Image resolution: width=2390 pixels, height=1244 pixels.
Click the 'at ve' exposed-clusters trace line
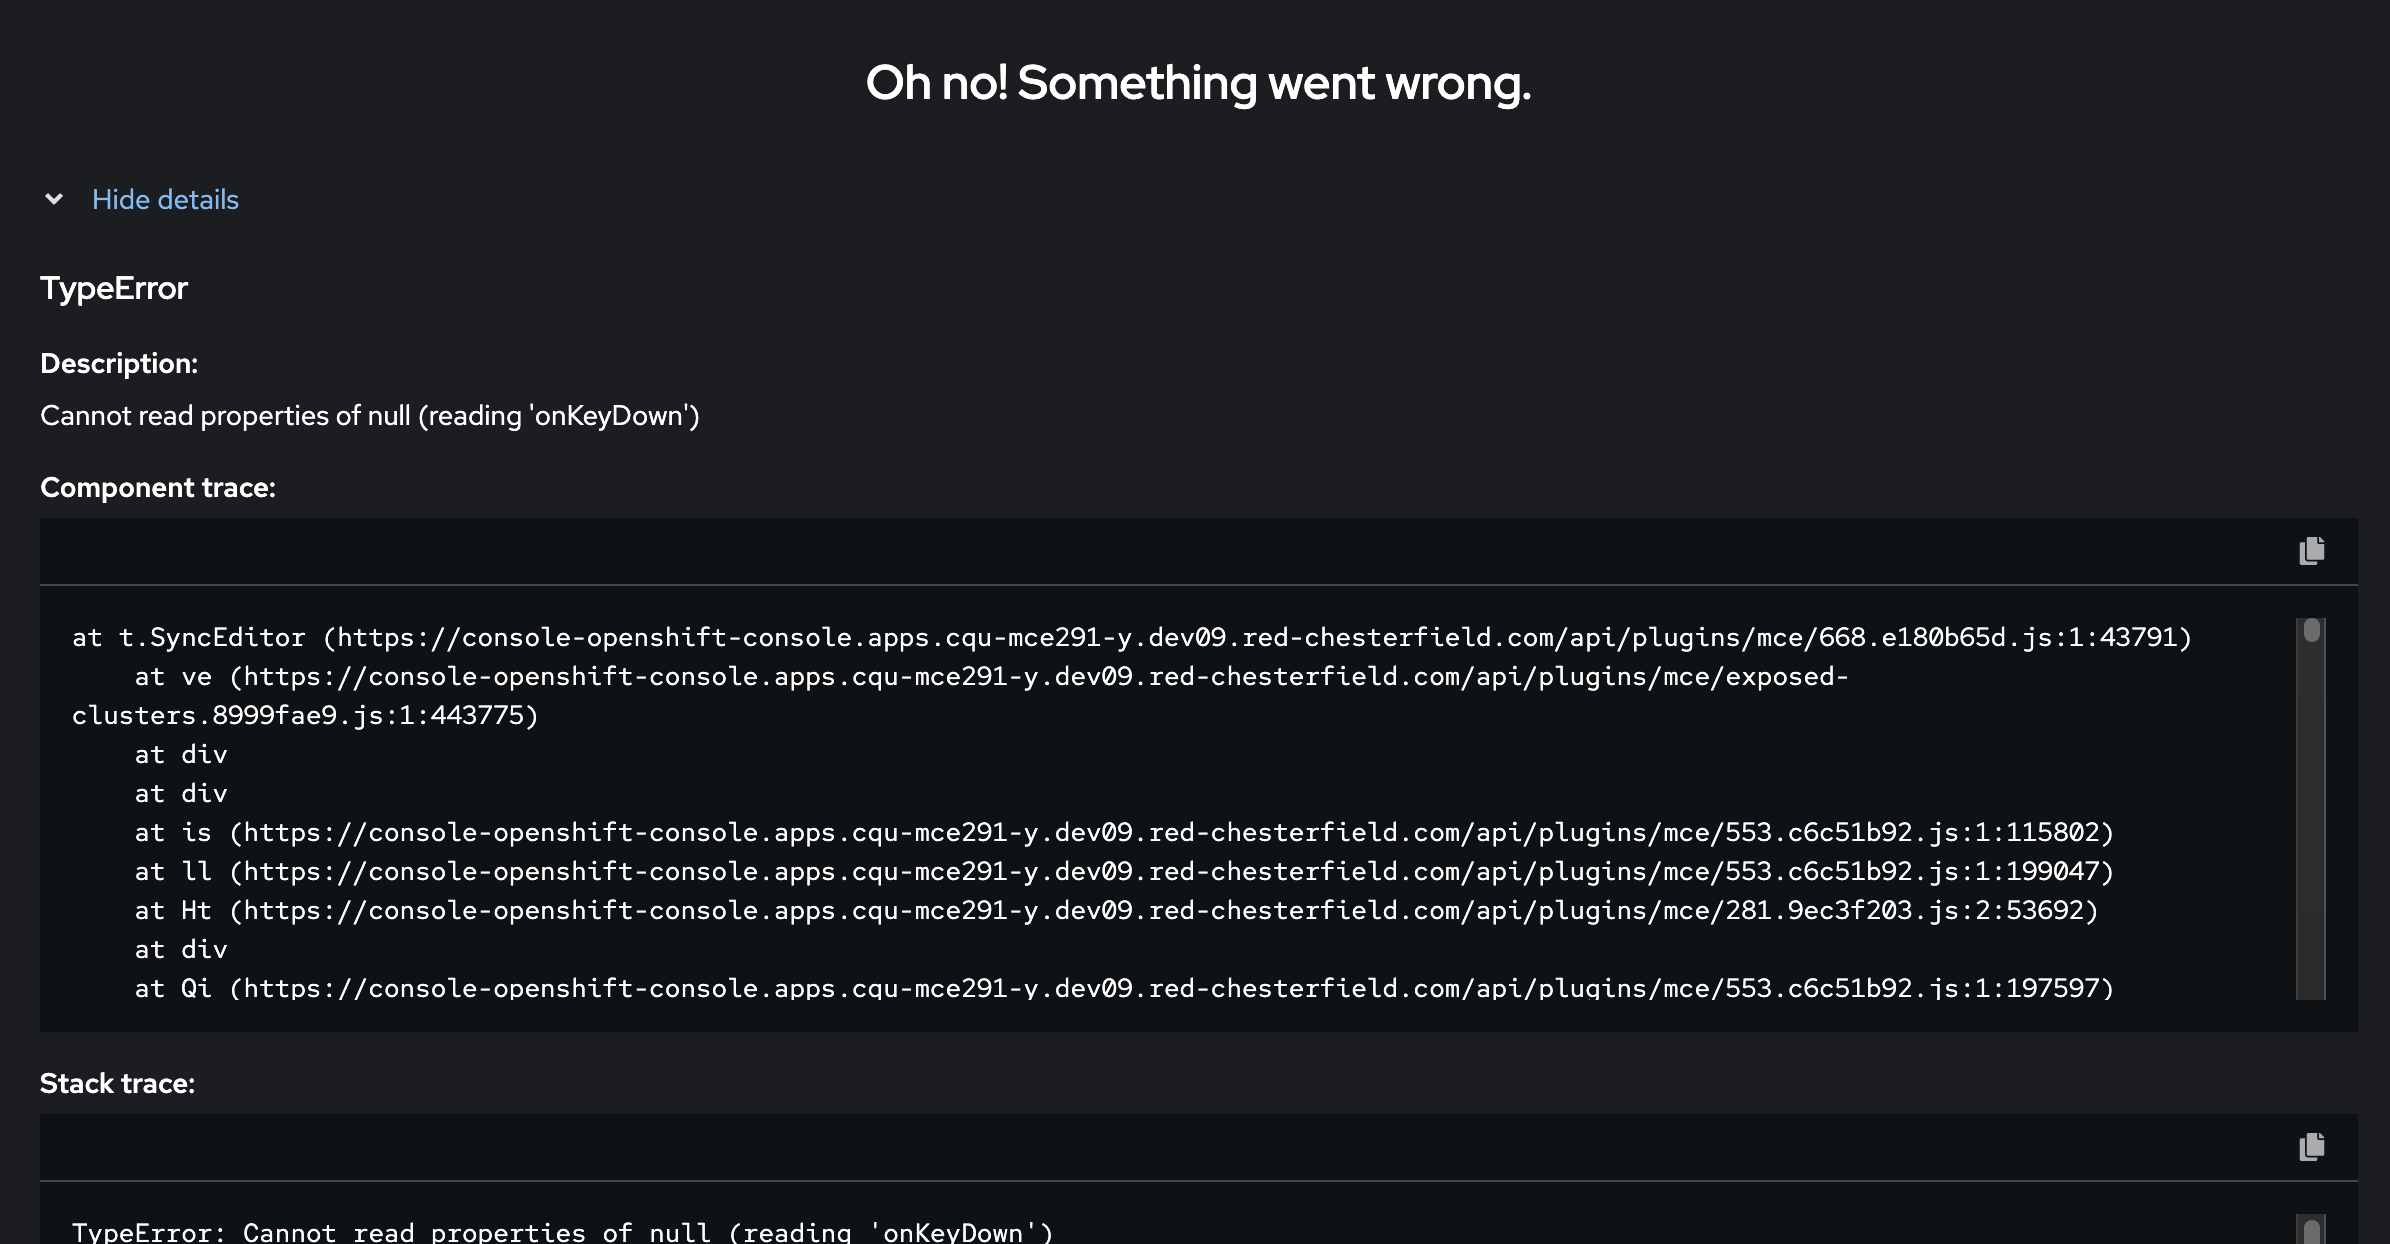click(x=990, y=677)
